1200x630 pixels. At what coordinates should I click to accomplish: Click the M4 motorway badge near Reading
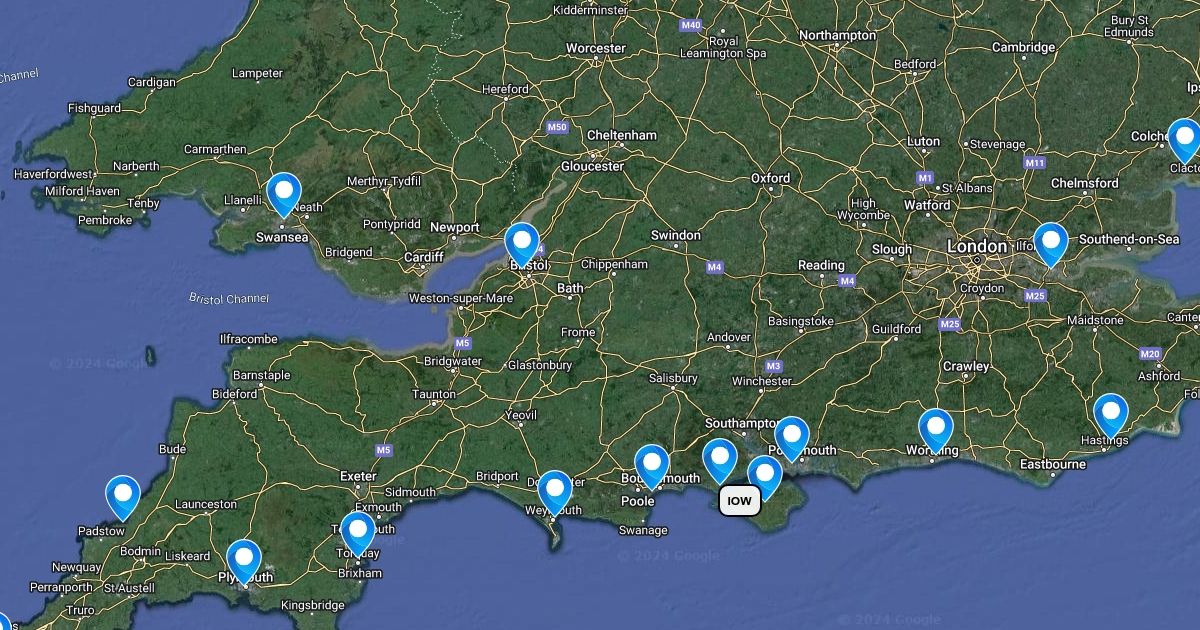(847, 281)
